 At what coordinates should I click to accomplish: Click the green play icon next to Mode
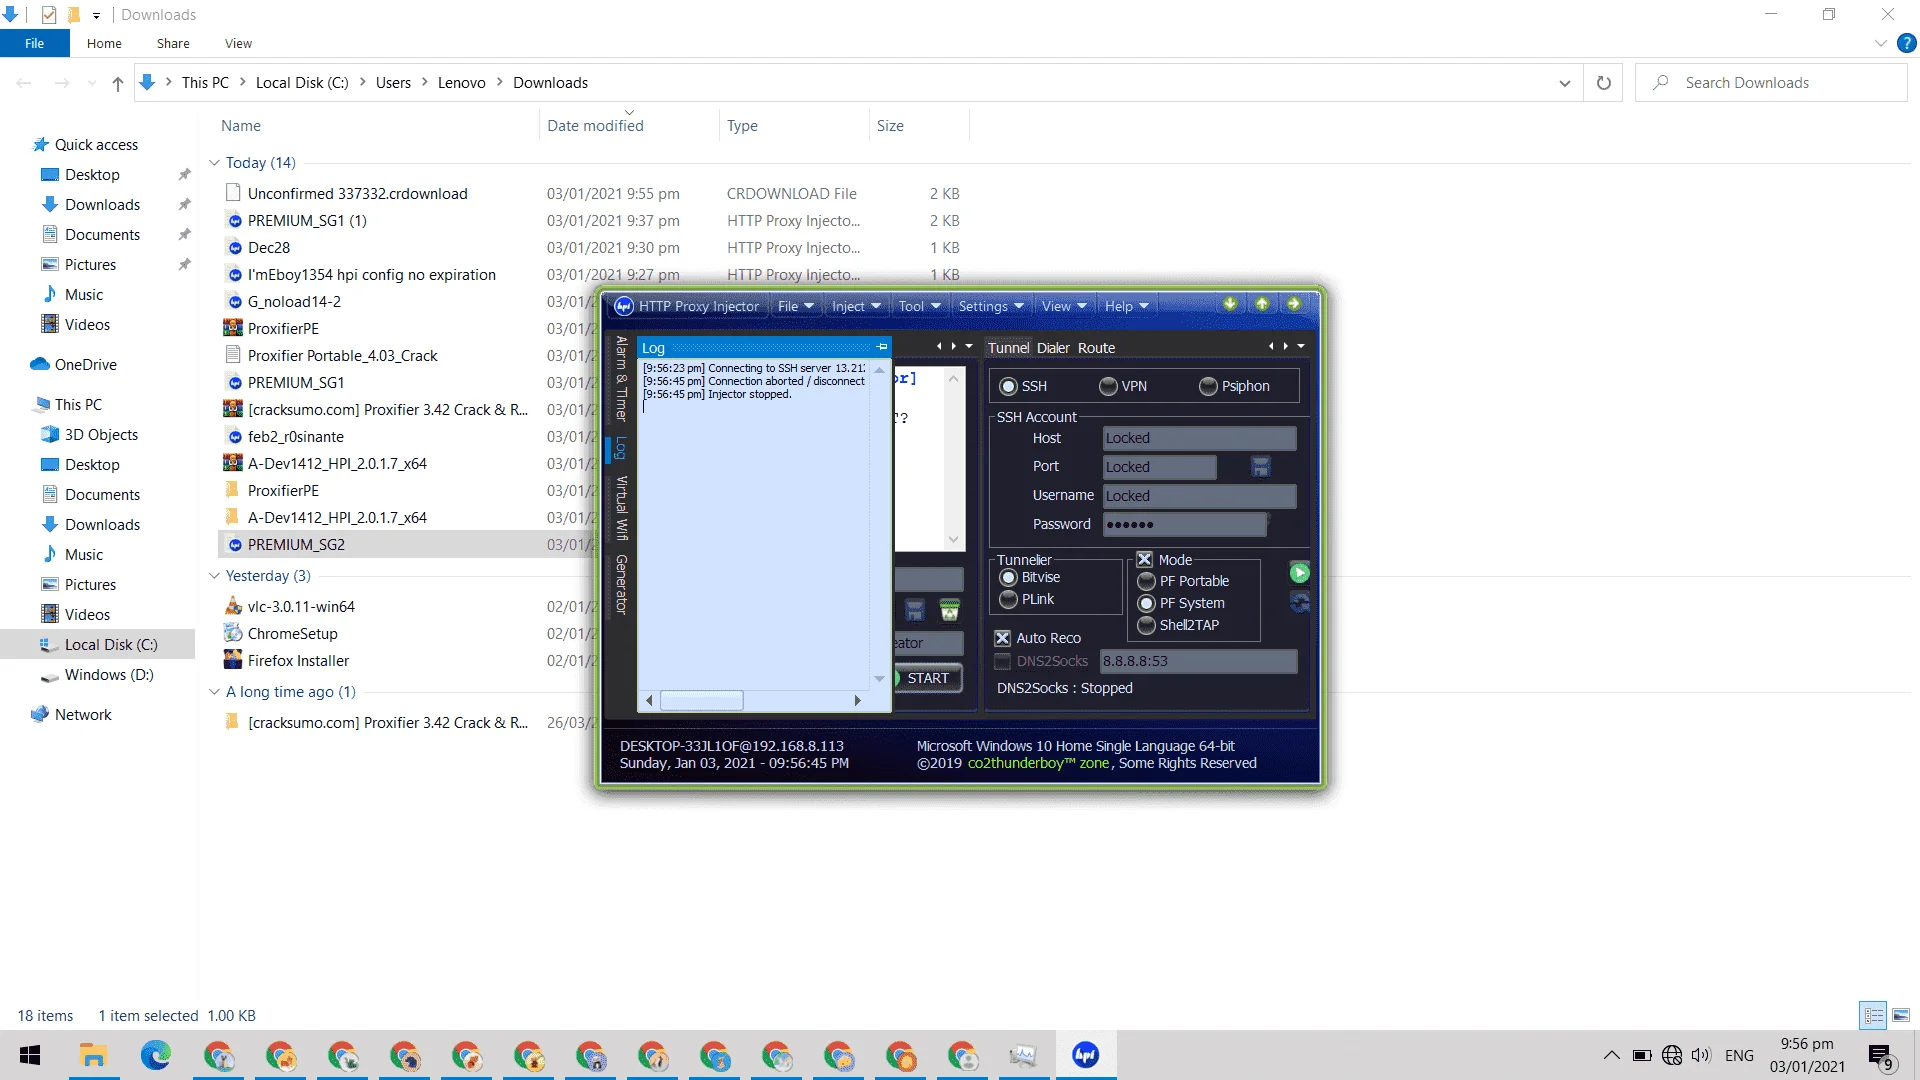coord(1299,573)
